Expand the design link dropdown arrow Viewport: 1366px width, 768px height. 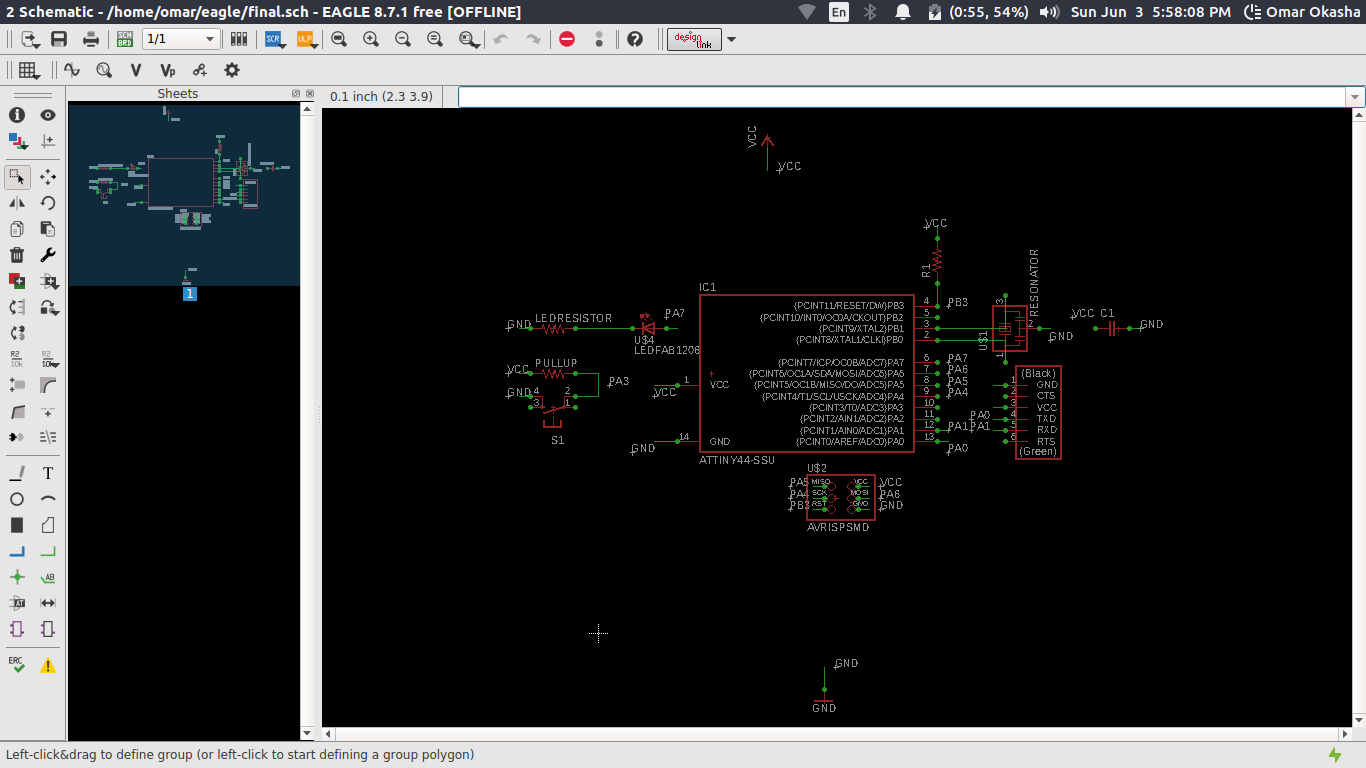(x=732, y=39)
